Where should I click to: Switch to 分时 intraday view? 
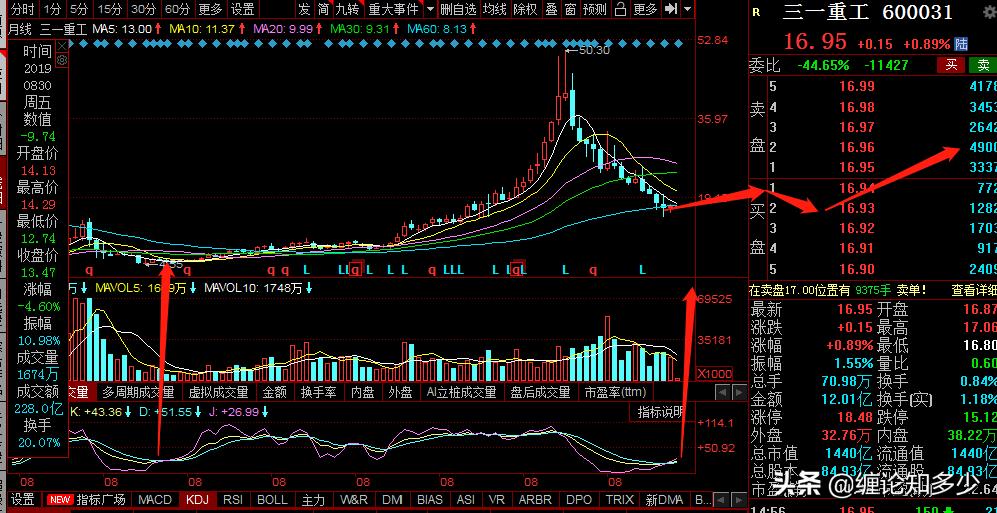[x=23, y=9]
